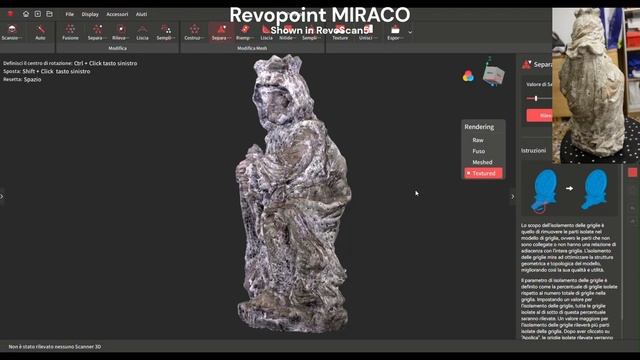Collapse the right Separa panel arrow
The height and width of the screenshot is (360, 640).
point(513,196)
